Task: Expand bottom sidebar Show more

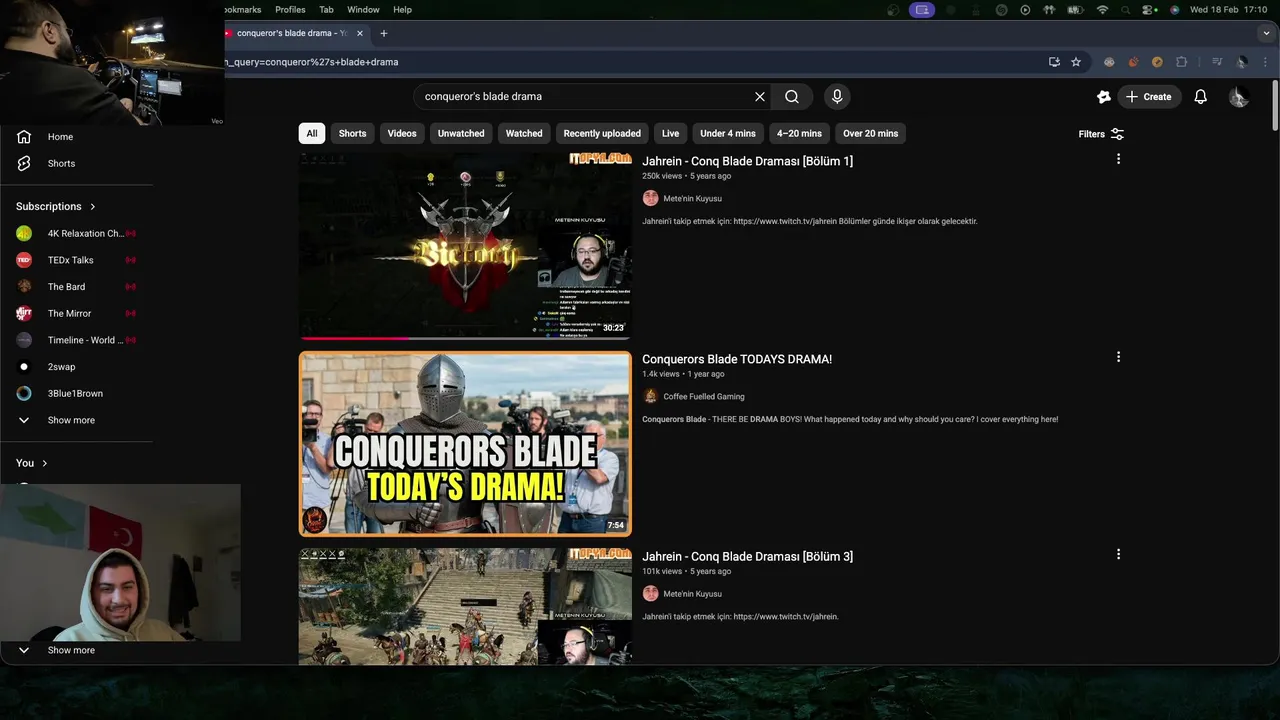Action: [x=71, y=650]
